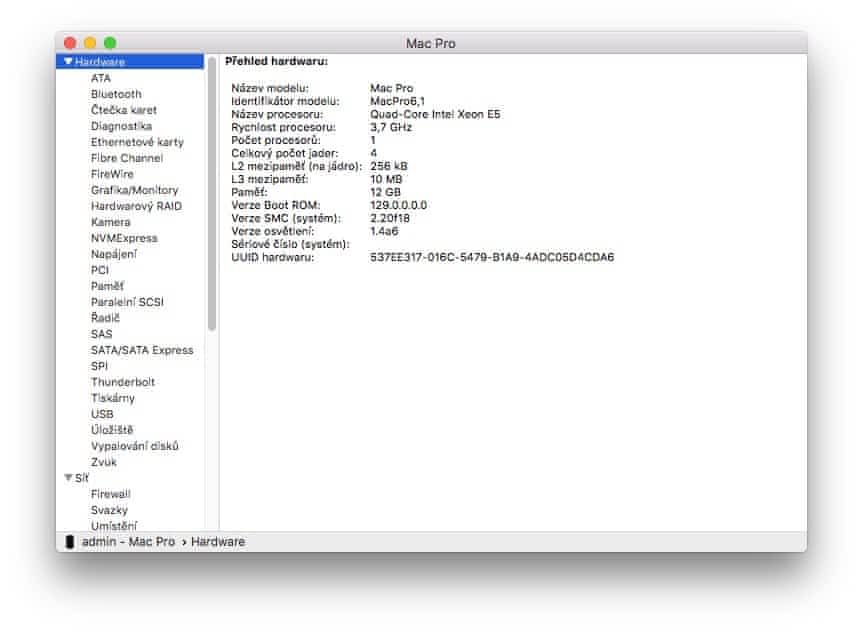The image size is (863, 632).
Task: Open Firewall under the Síť section
Action: (110, 494)
